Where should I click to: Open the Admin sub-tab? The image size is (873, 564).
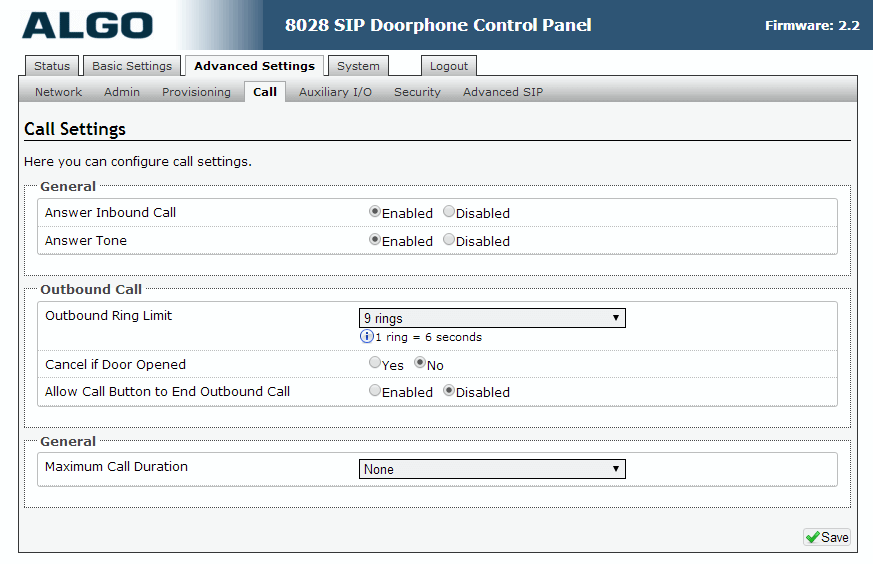122,92
